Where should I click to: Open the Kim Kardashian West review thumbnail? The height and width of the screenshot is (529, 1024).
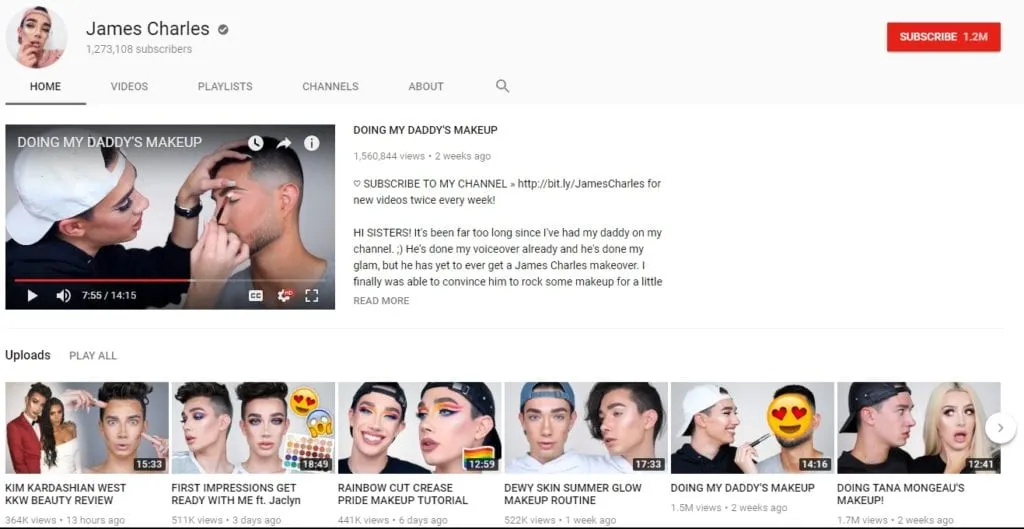tap(87, 427)
